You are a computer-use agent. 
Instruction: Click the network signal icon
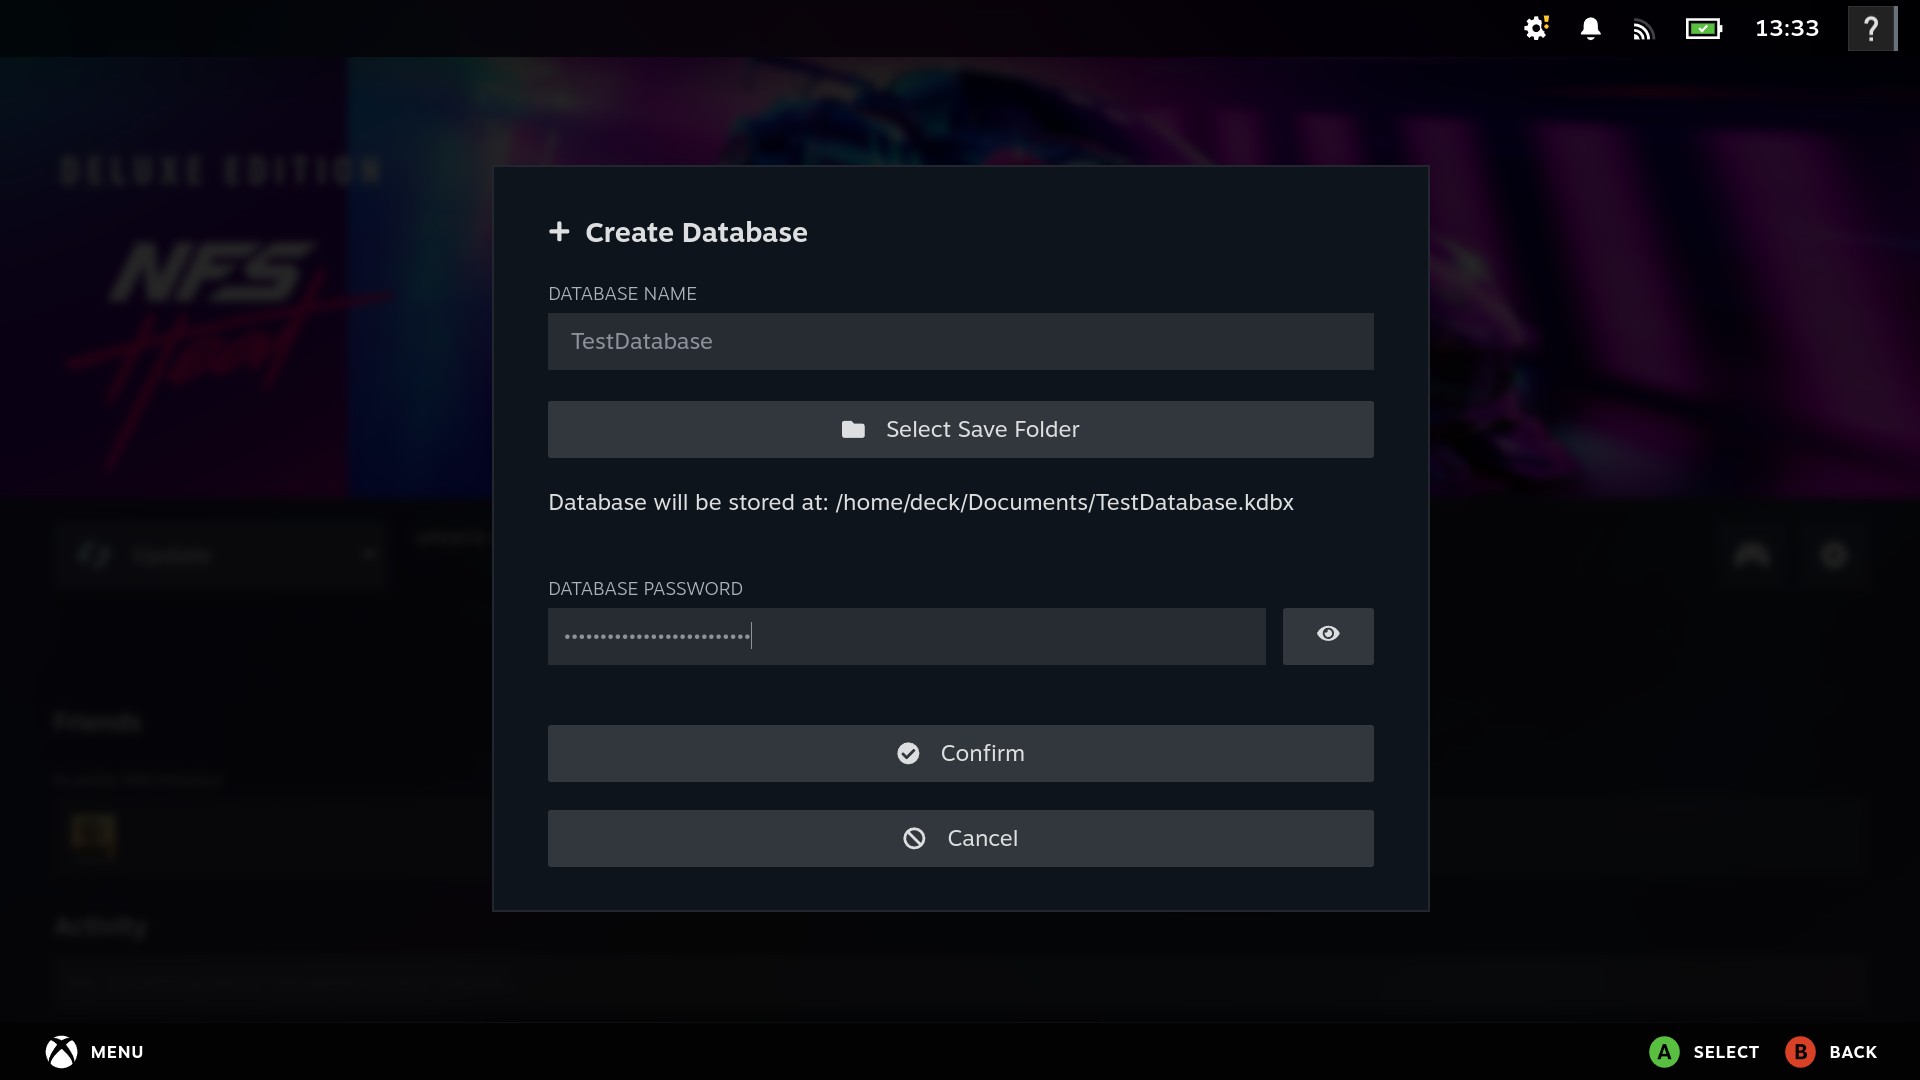point(1643,30)
